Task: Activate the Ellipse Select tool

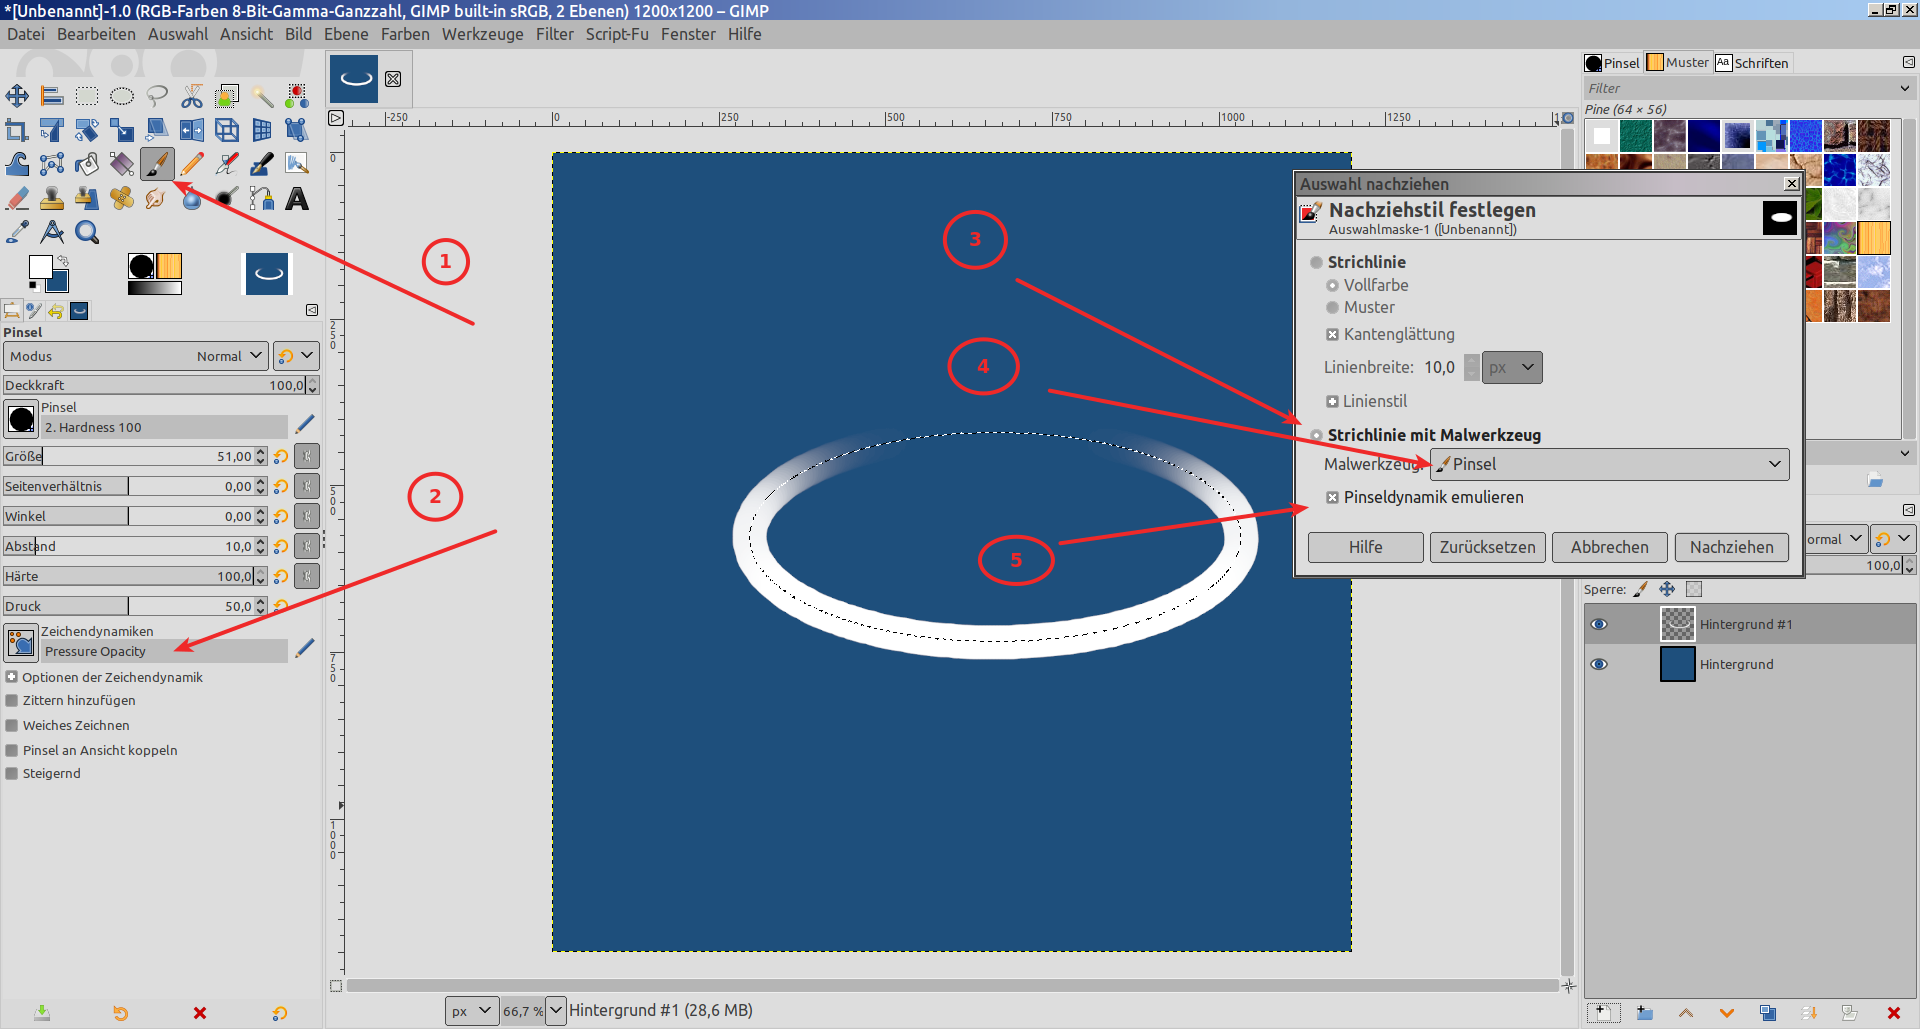Action: point(122,96)
